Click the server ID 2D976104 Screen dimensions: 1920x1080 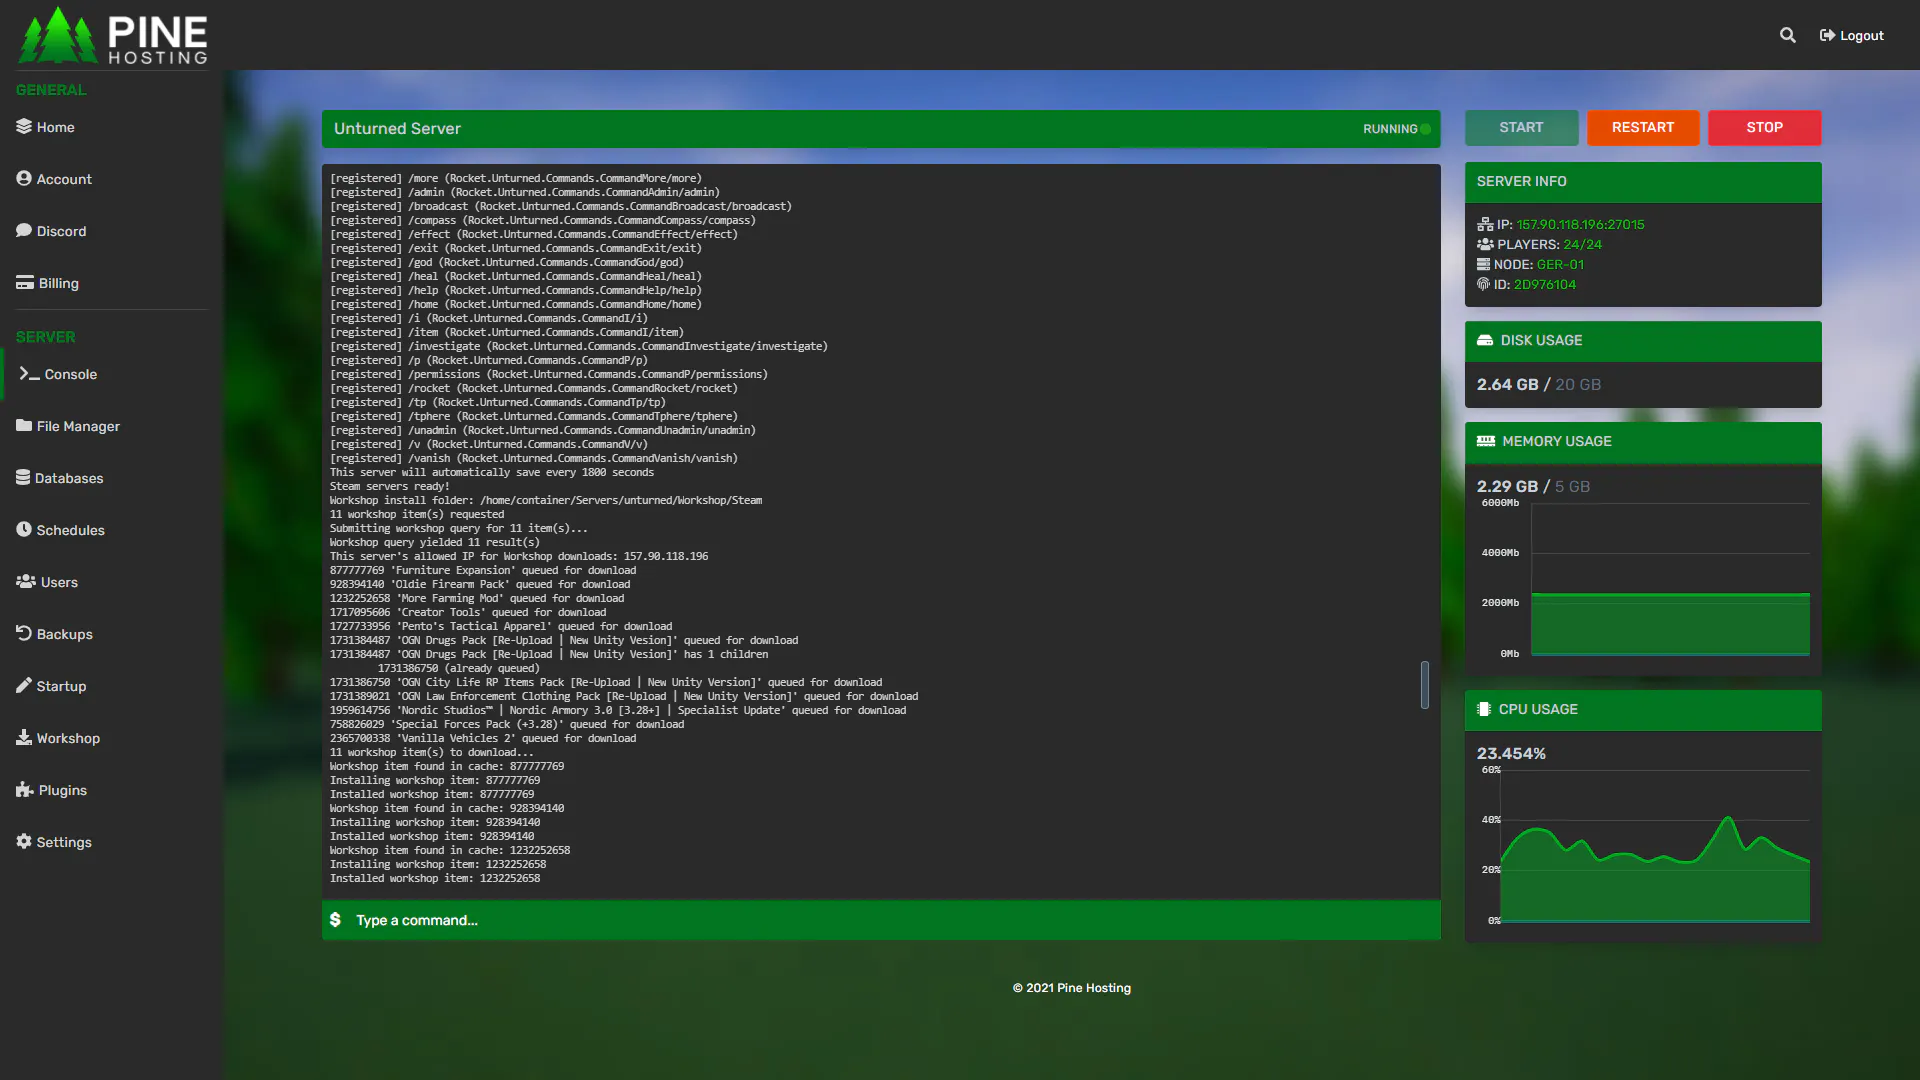(x=1544, y=284)
